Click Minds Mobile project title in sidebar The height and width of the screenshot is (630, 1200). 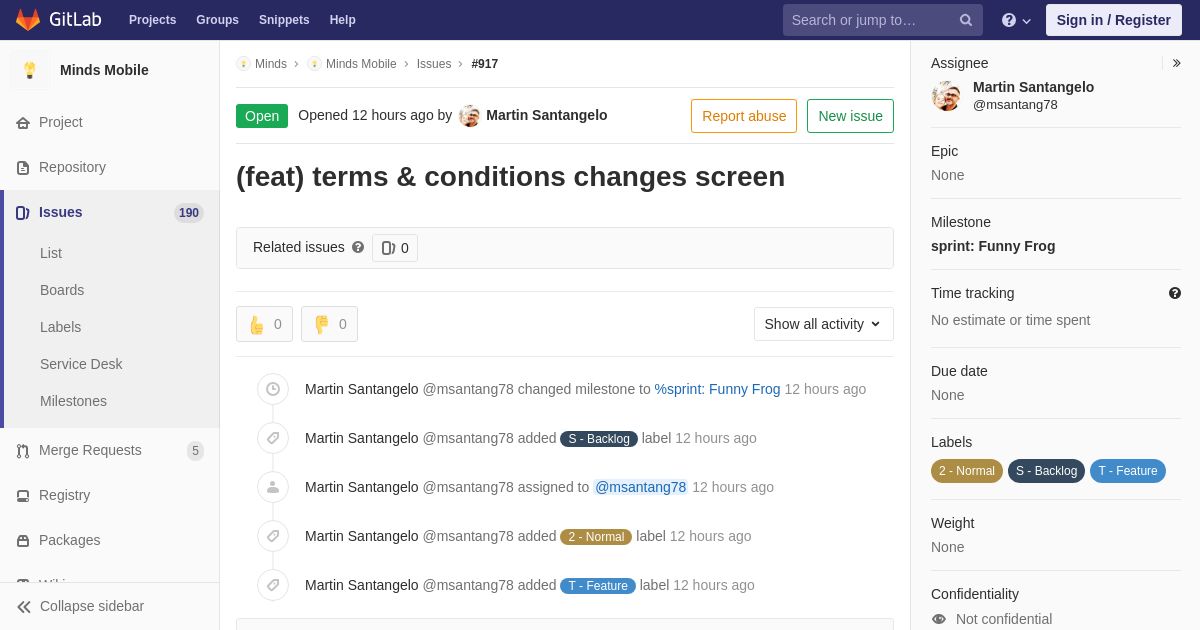click(x=104, y=70)
